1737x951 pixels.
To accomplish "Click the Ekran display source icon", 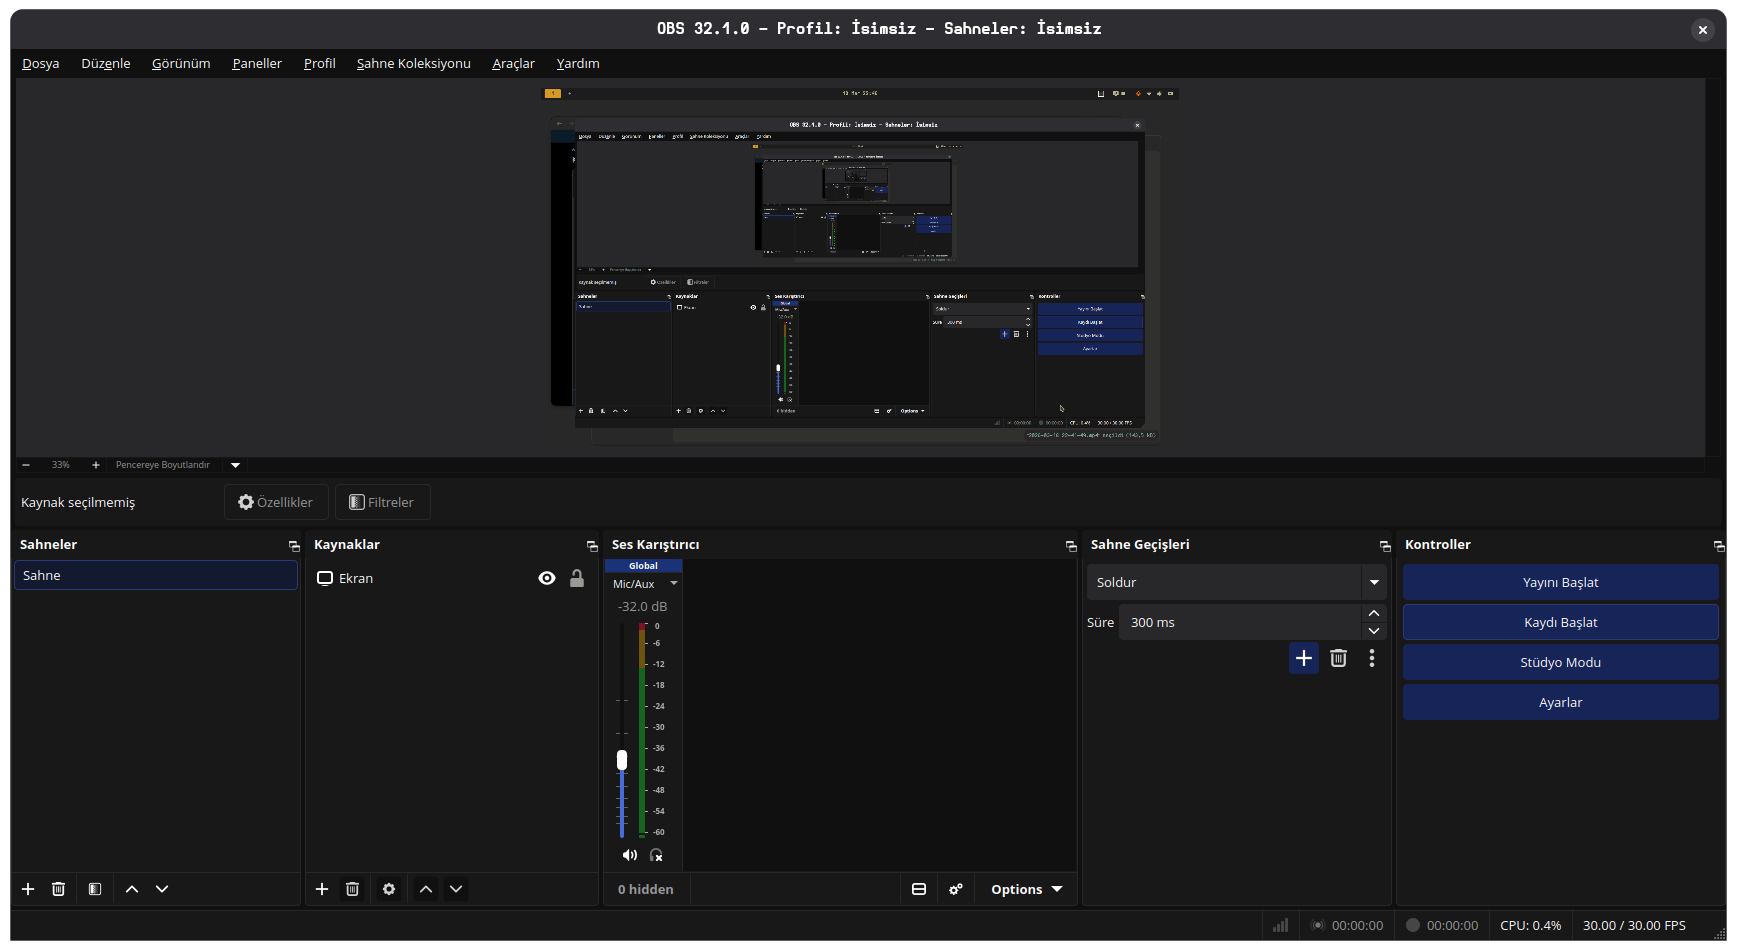I will 325,578.
